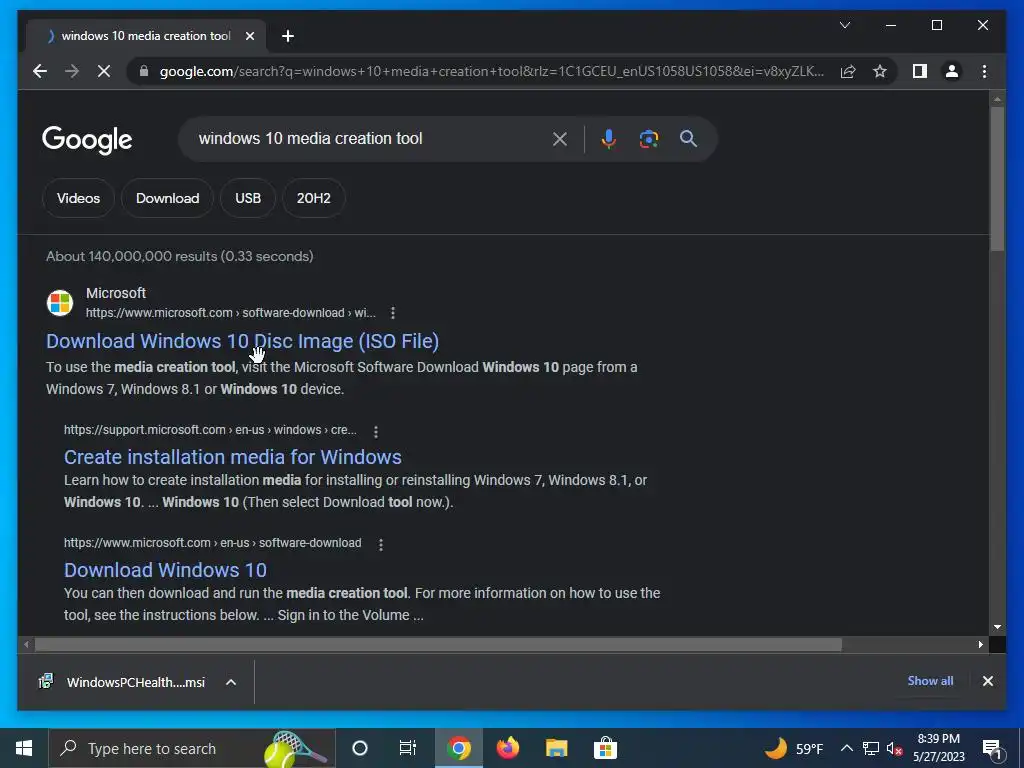Go to Google homepage via logo

tap(87, 140)
